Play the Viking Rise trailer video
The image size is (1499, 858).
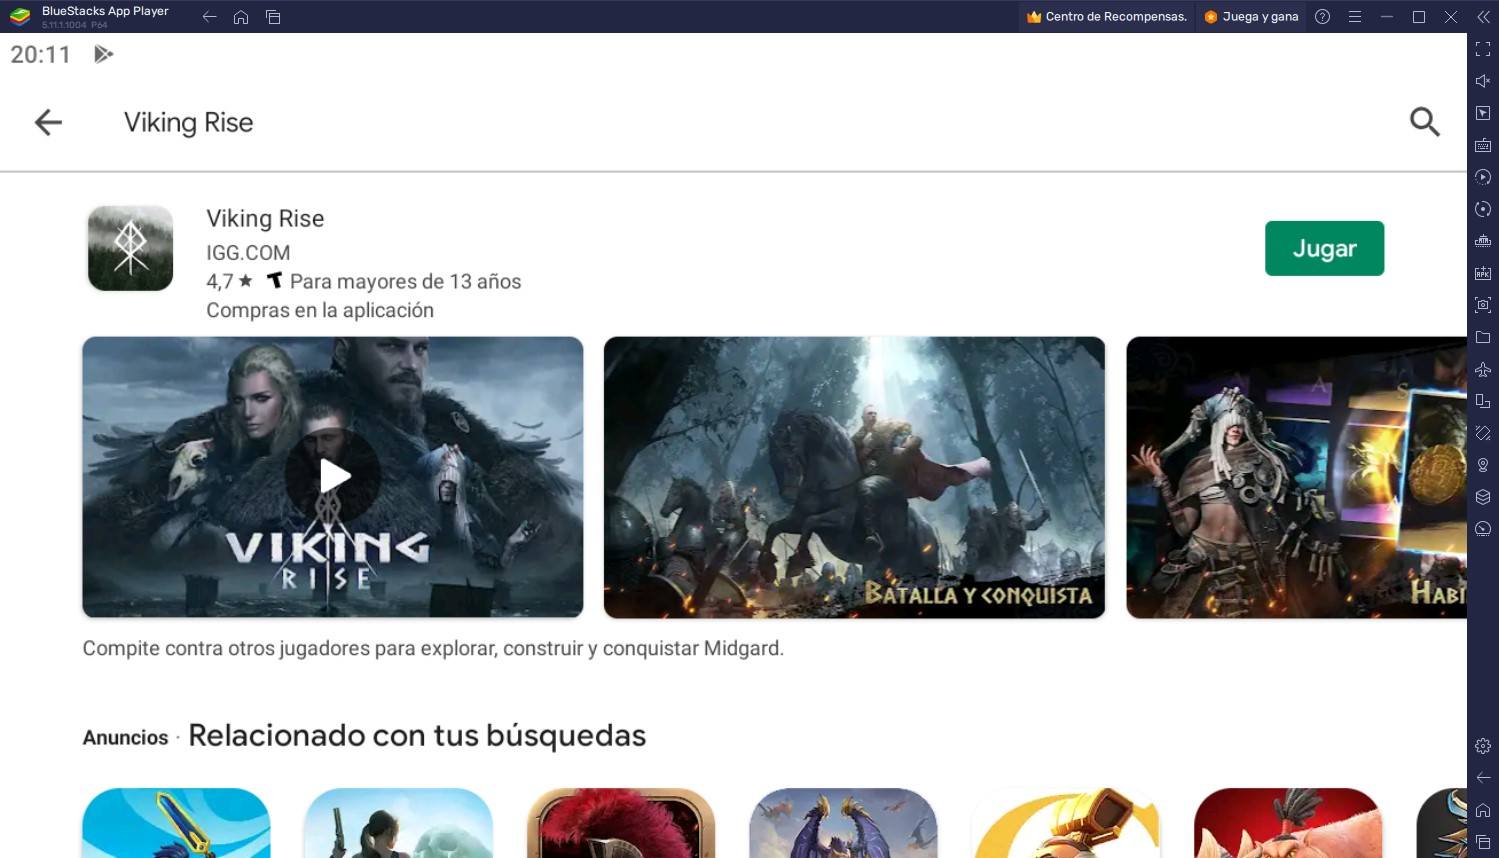pyautogui.click(x=333, y=477)
